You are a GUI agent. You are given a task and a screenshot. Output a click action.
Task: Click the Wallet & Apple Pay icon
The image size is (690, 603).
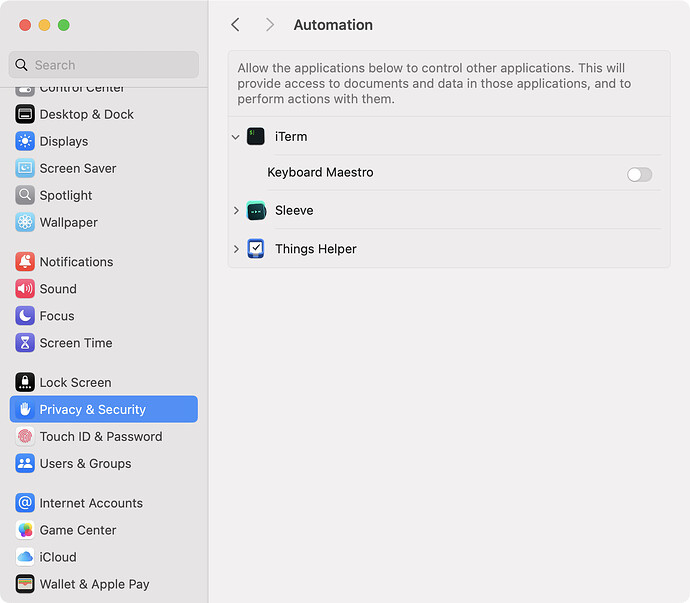coord(25,584)
